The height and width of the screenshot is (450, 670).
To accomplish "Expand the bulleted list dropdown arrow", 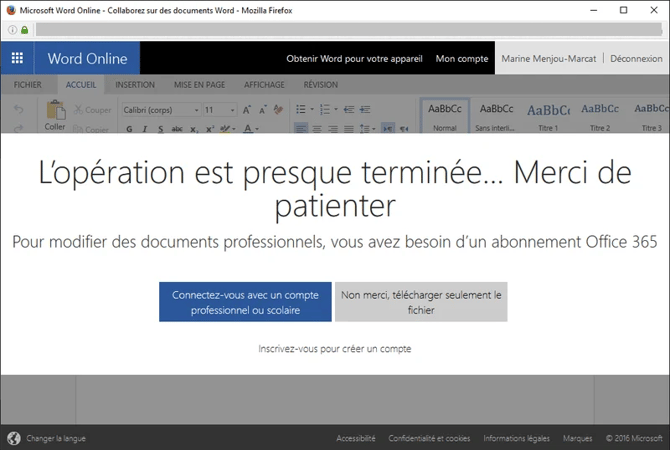I will [x=312, y=109].
